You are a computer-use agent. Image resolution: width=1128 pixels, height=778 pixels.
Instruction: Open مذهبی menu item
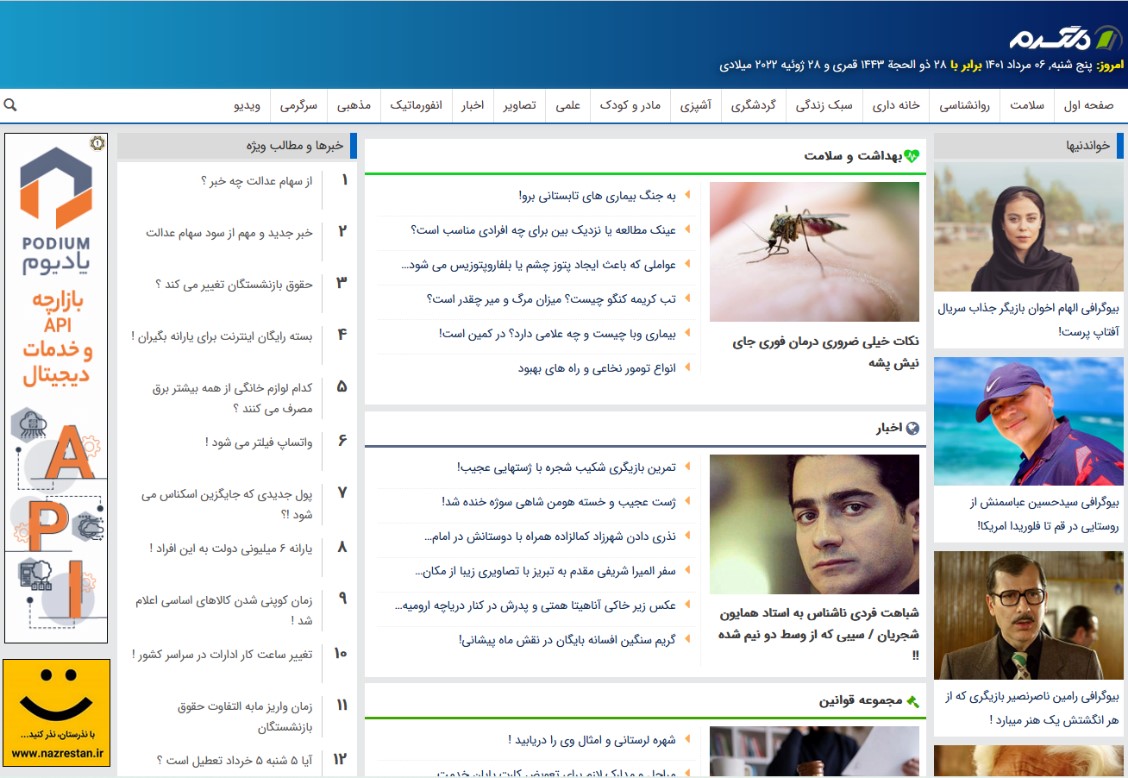pos(354,105)
